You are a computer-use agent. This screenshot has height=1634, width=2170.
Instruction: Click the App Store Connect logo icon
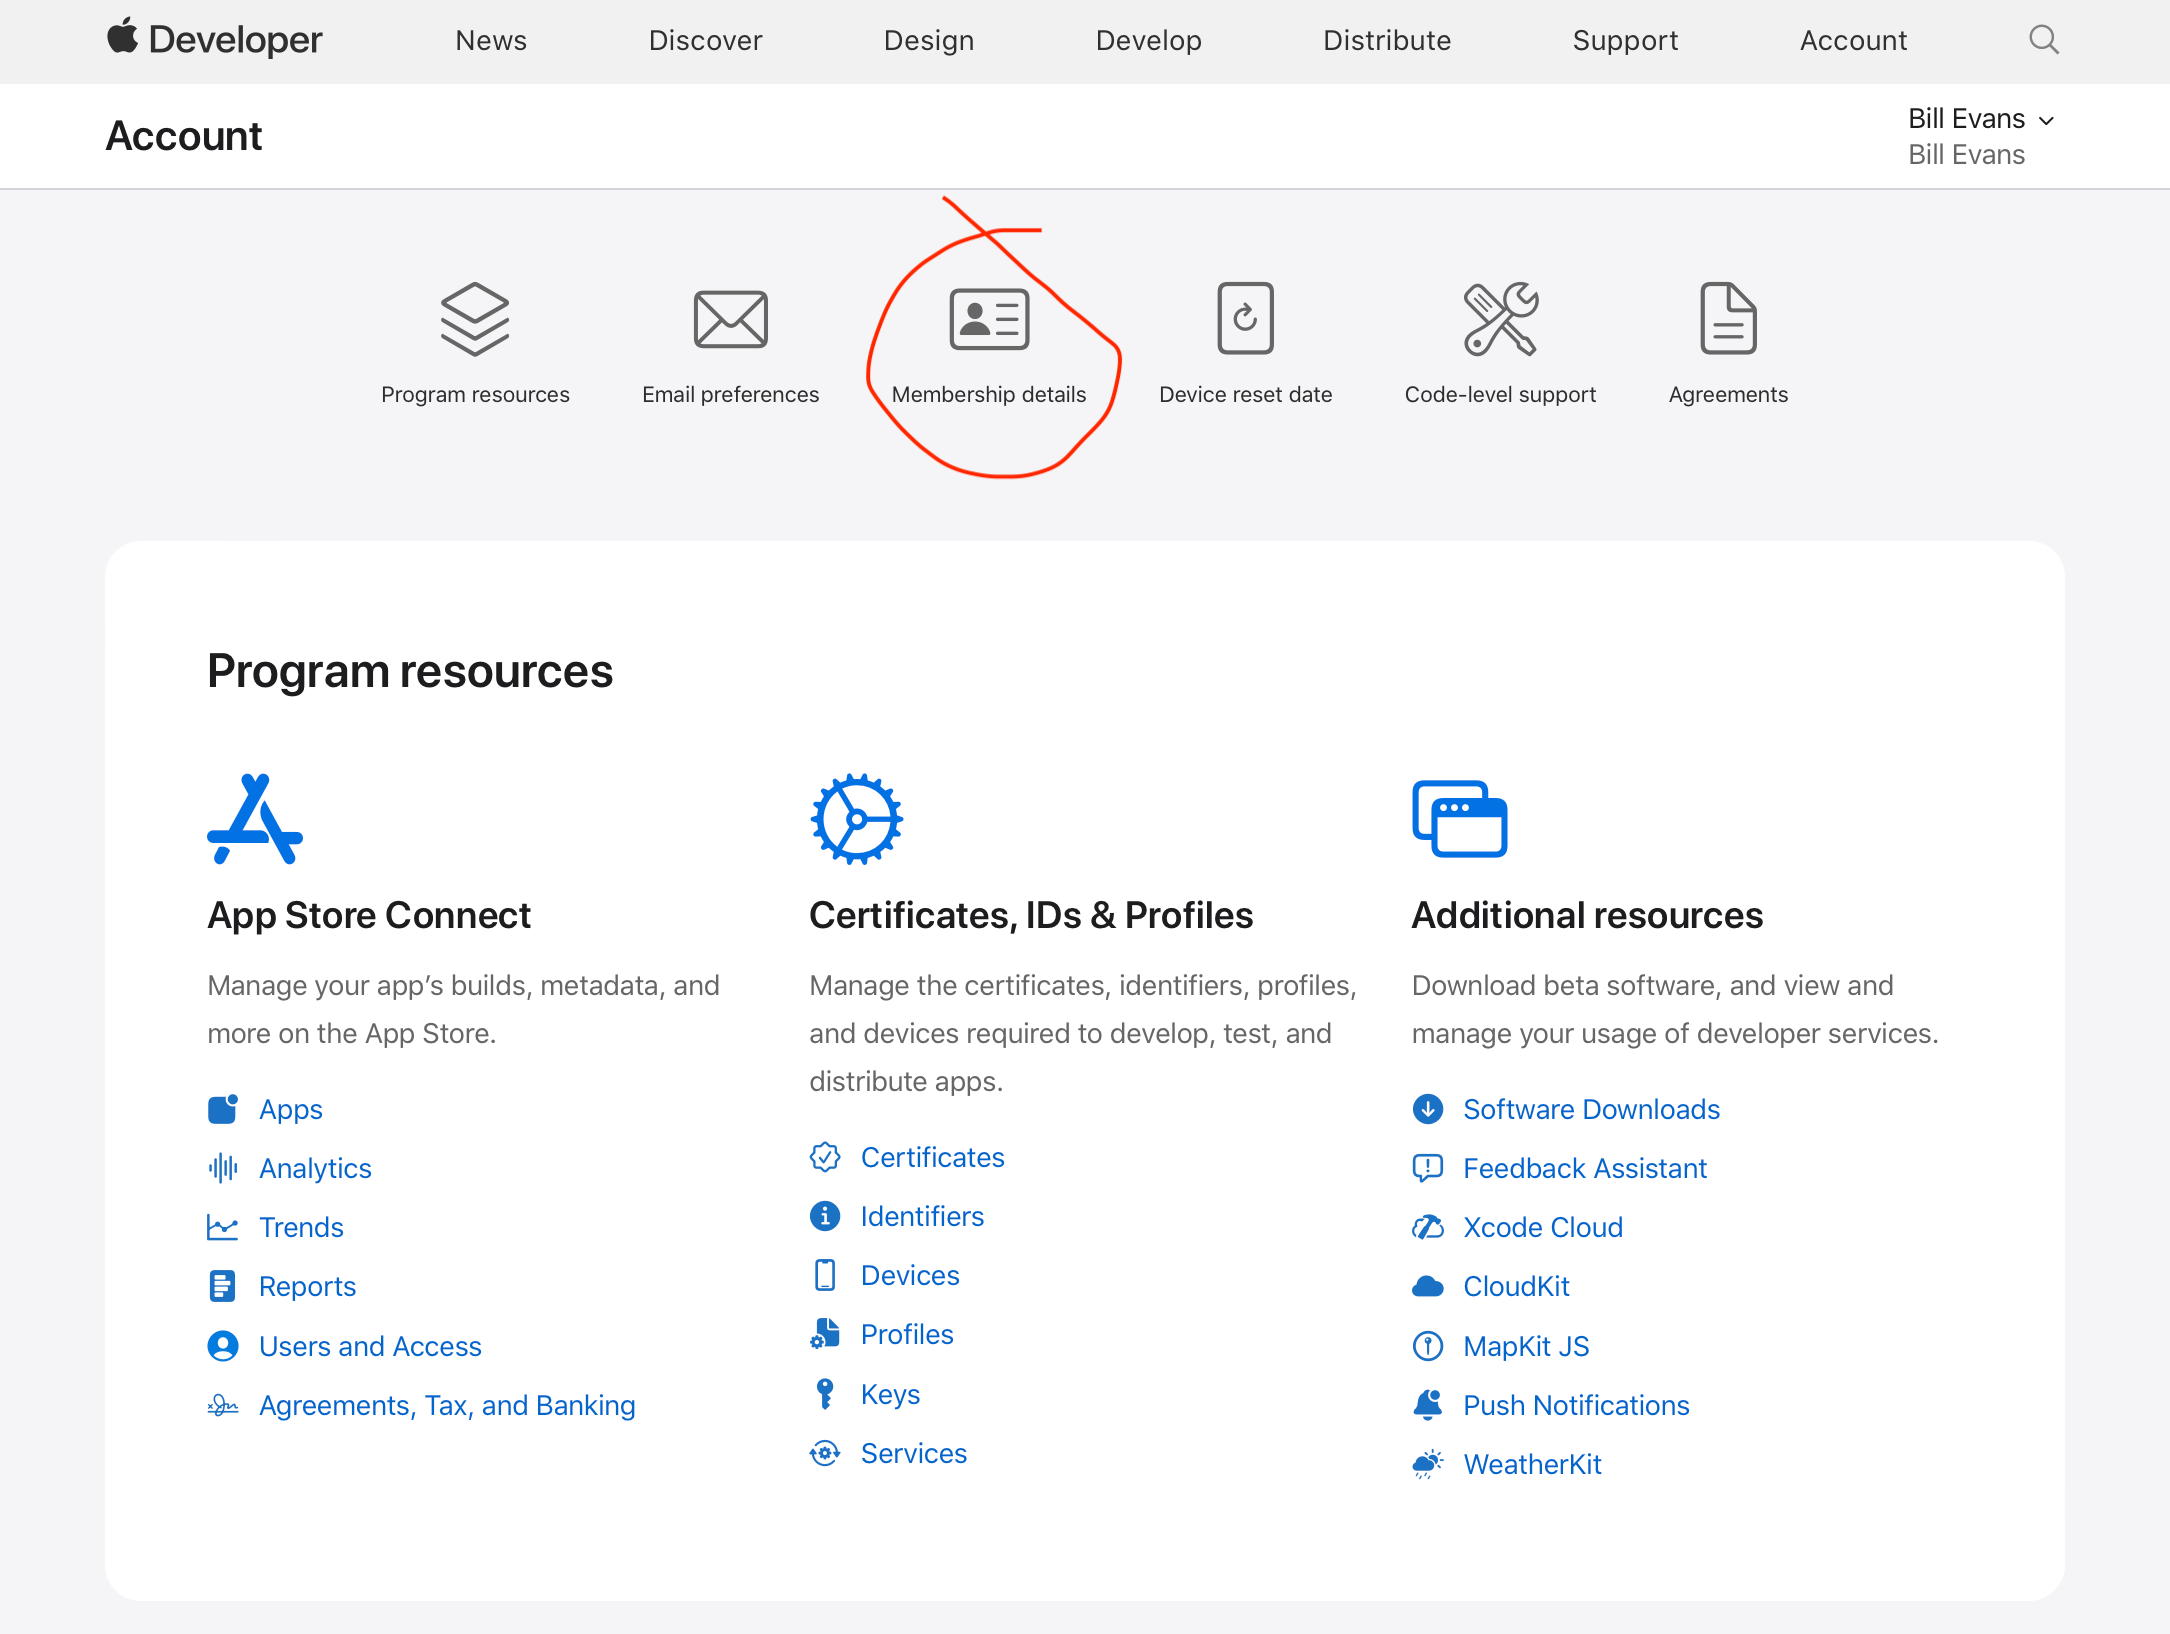(x=255, y=819)
